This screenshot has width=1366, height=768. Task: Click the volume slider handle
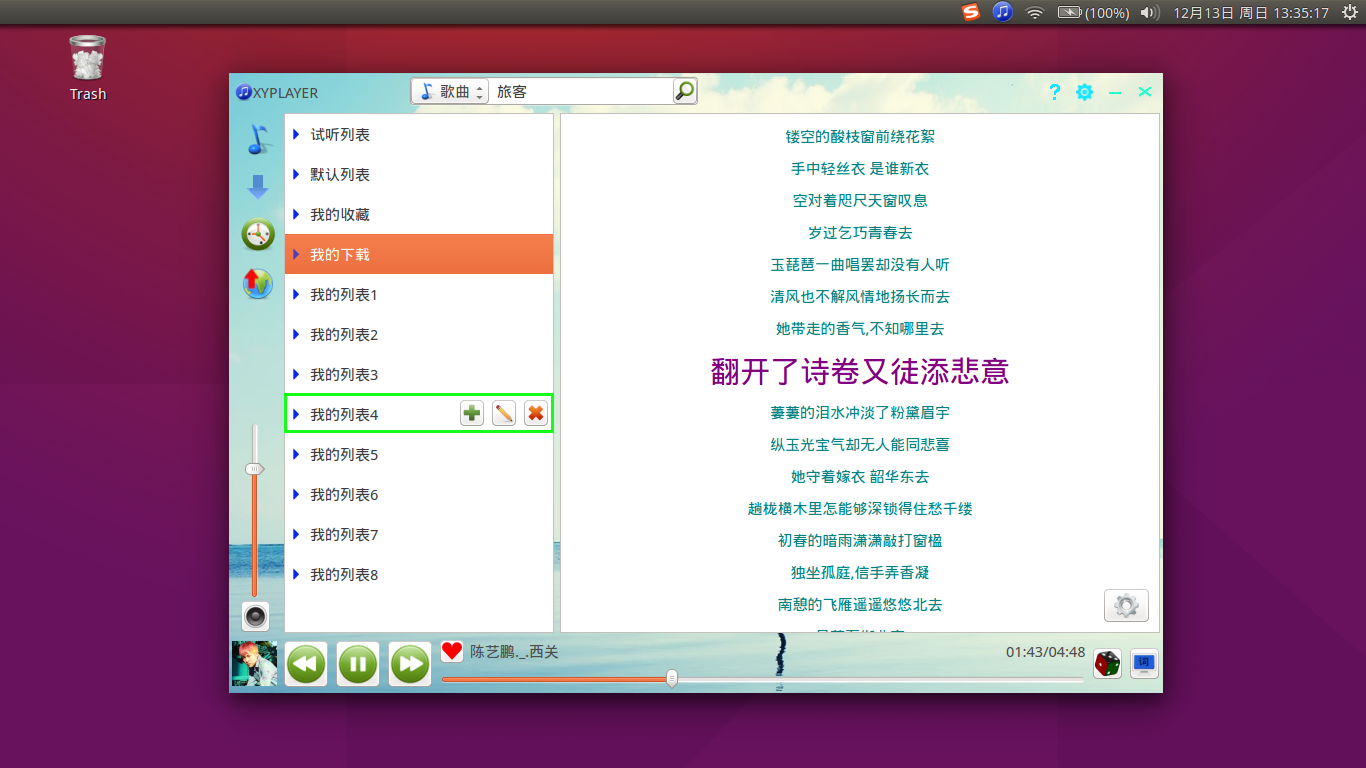pos(255,469)
